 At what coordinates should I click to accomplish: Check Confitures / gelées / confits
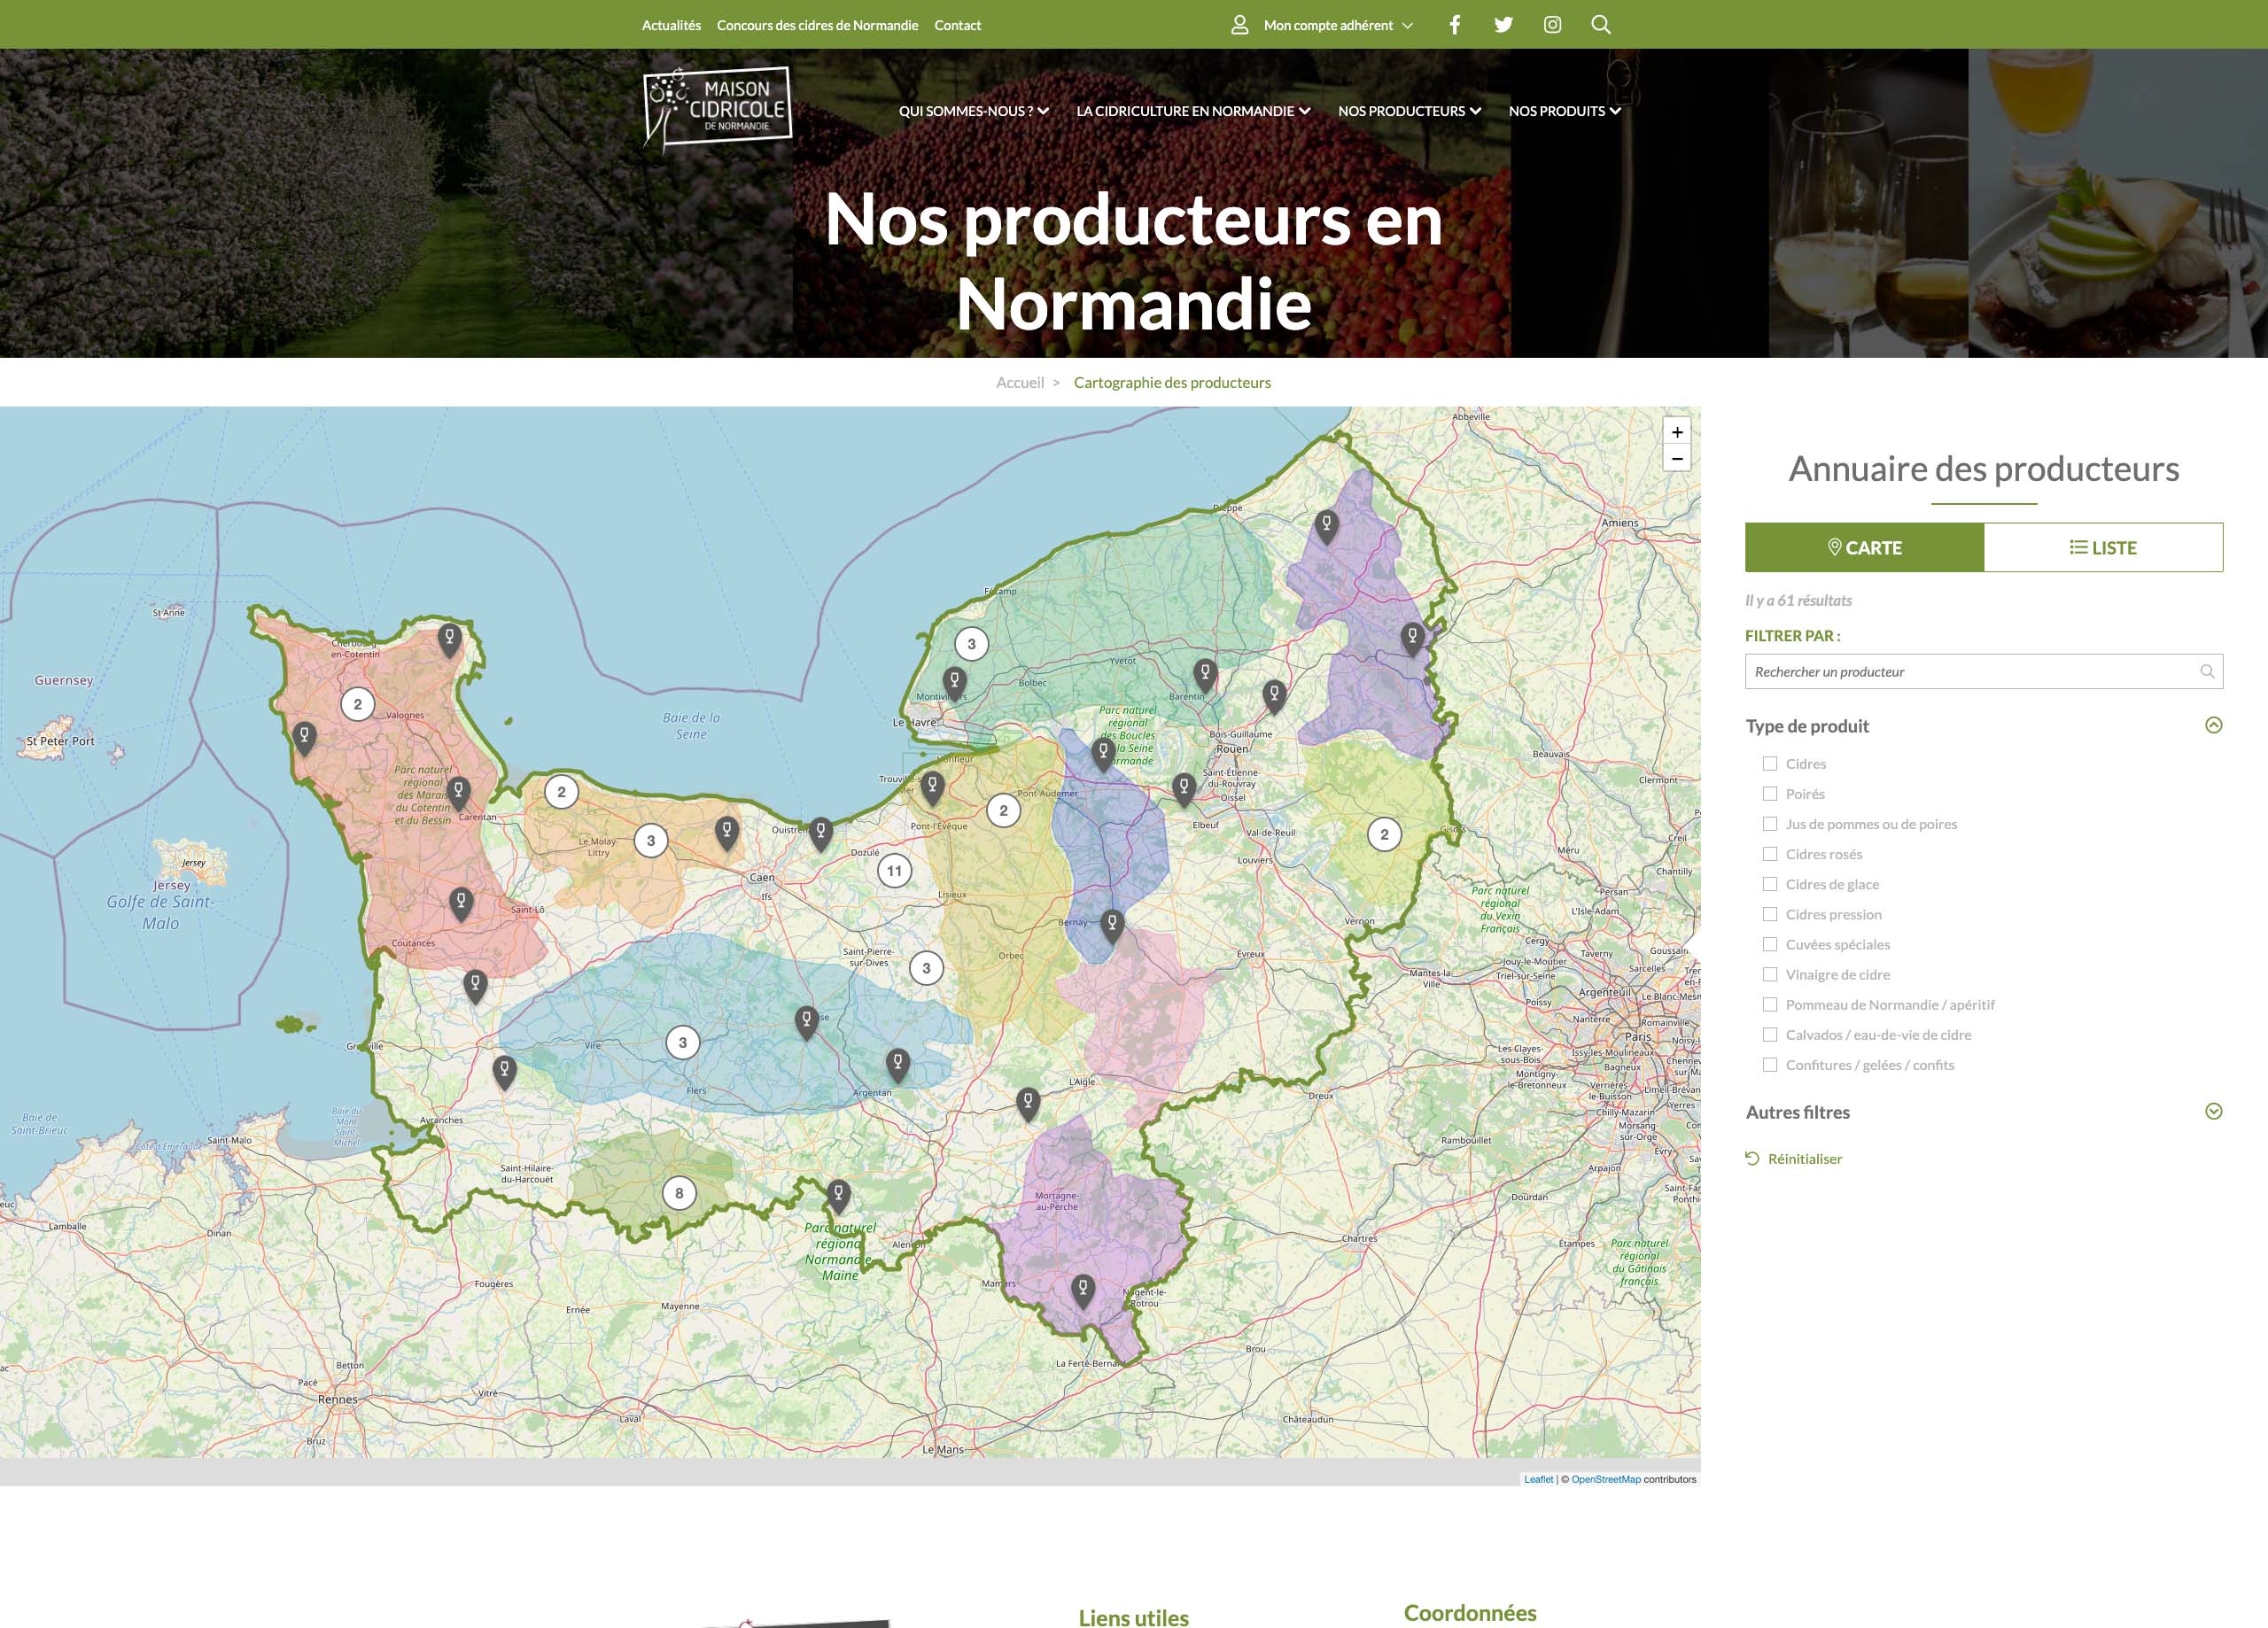[x=1769, y=1065]
